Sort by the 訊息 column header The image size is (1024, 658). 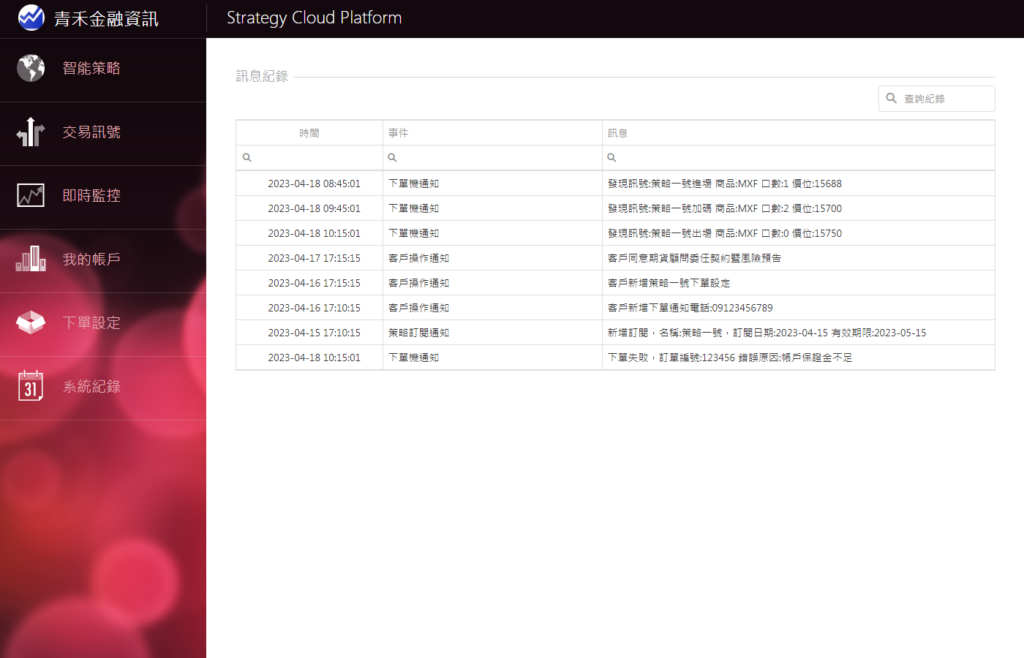pos(798,133)
